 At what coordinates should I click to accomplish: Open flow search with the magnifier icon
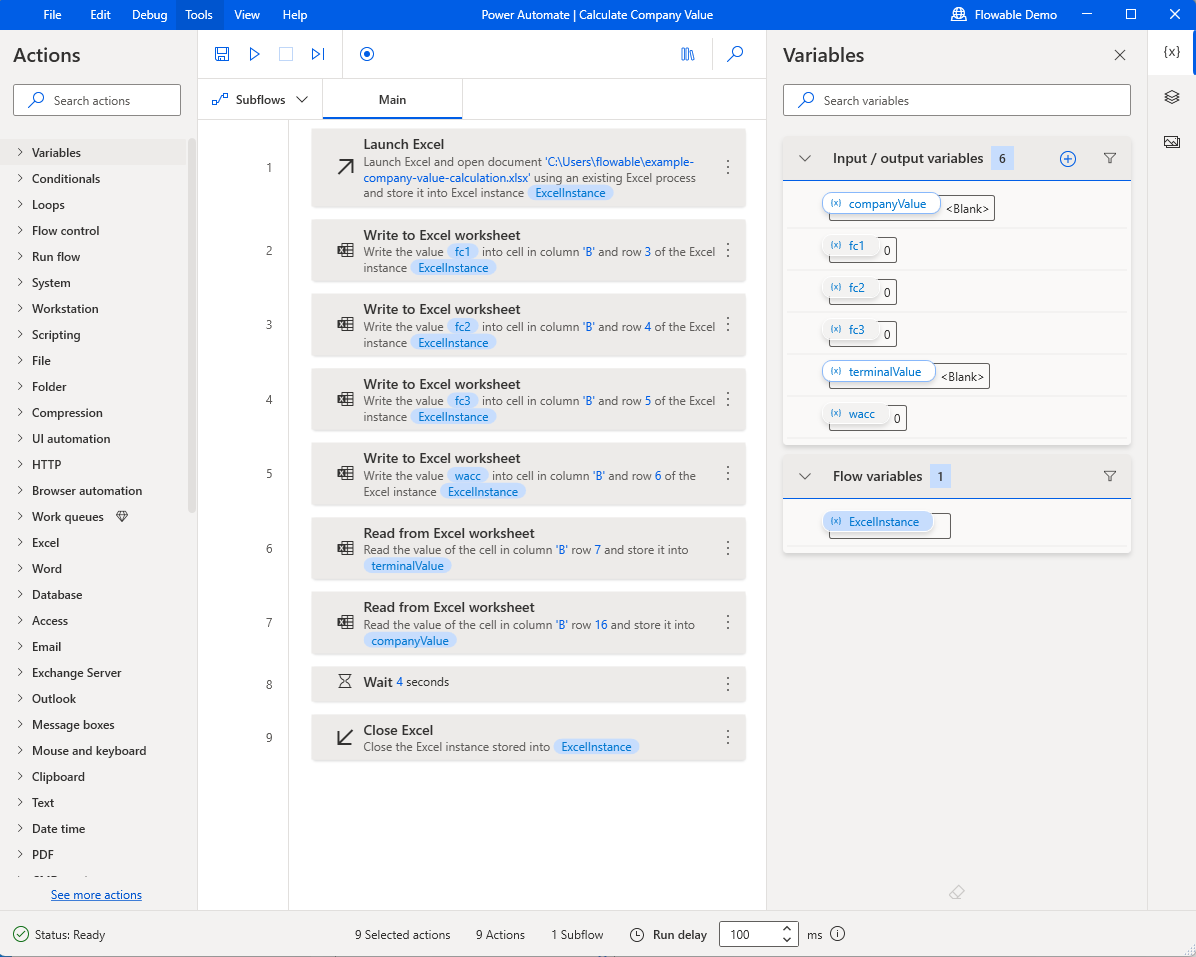click(735, 54)
